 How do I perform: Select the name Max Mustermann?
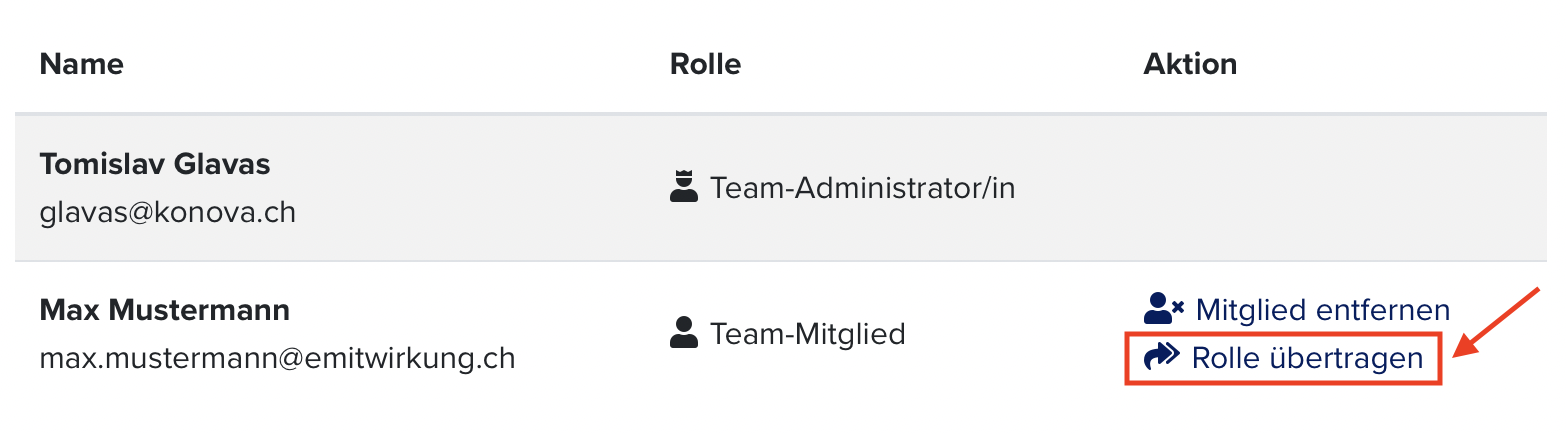click(165, 309)
